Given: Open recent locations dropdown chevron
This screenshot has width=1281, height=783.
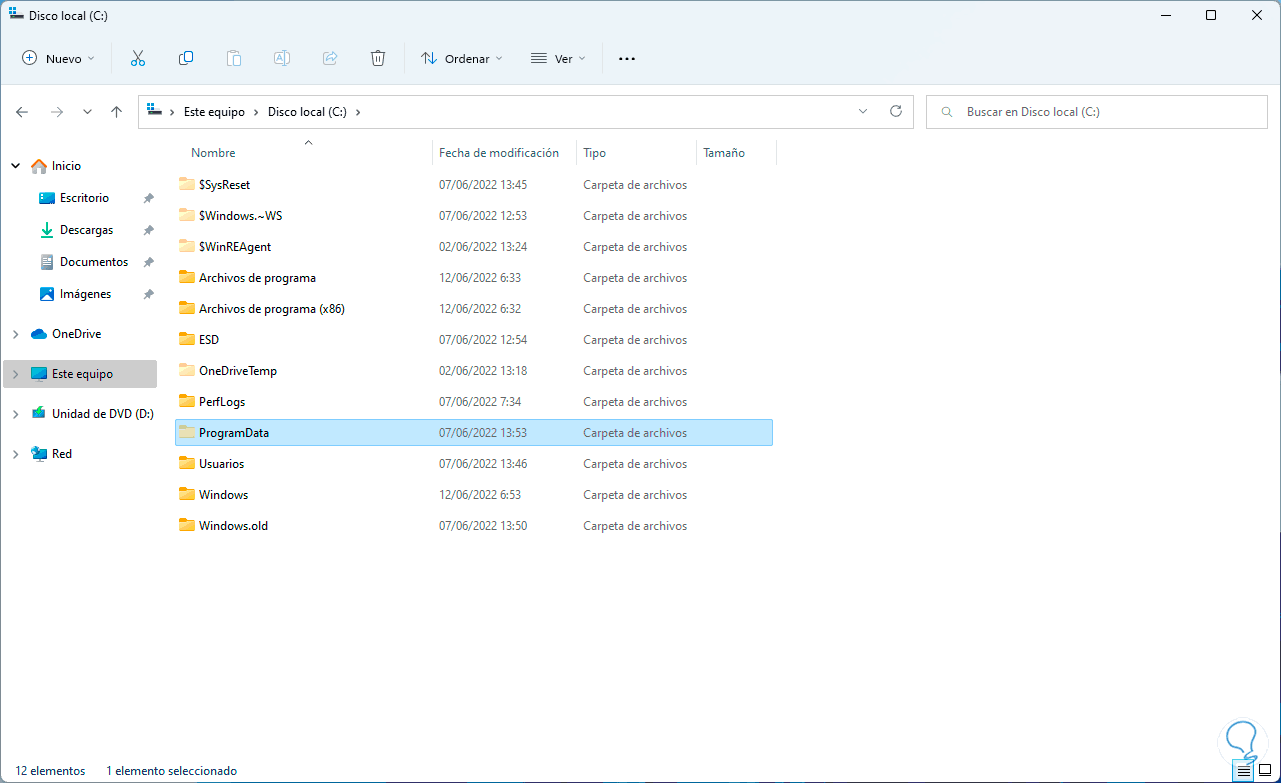Looking at the screenshot, I should (87, 112).
